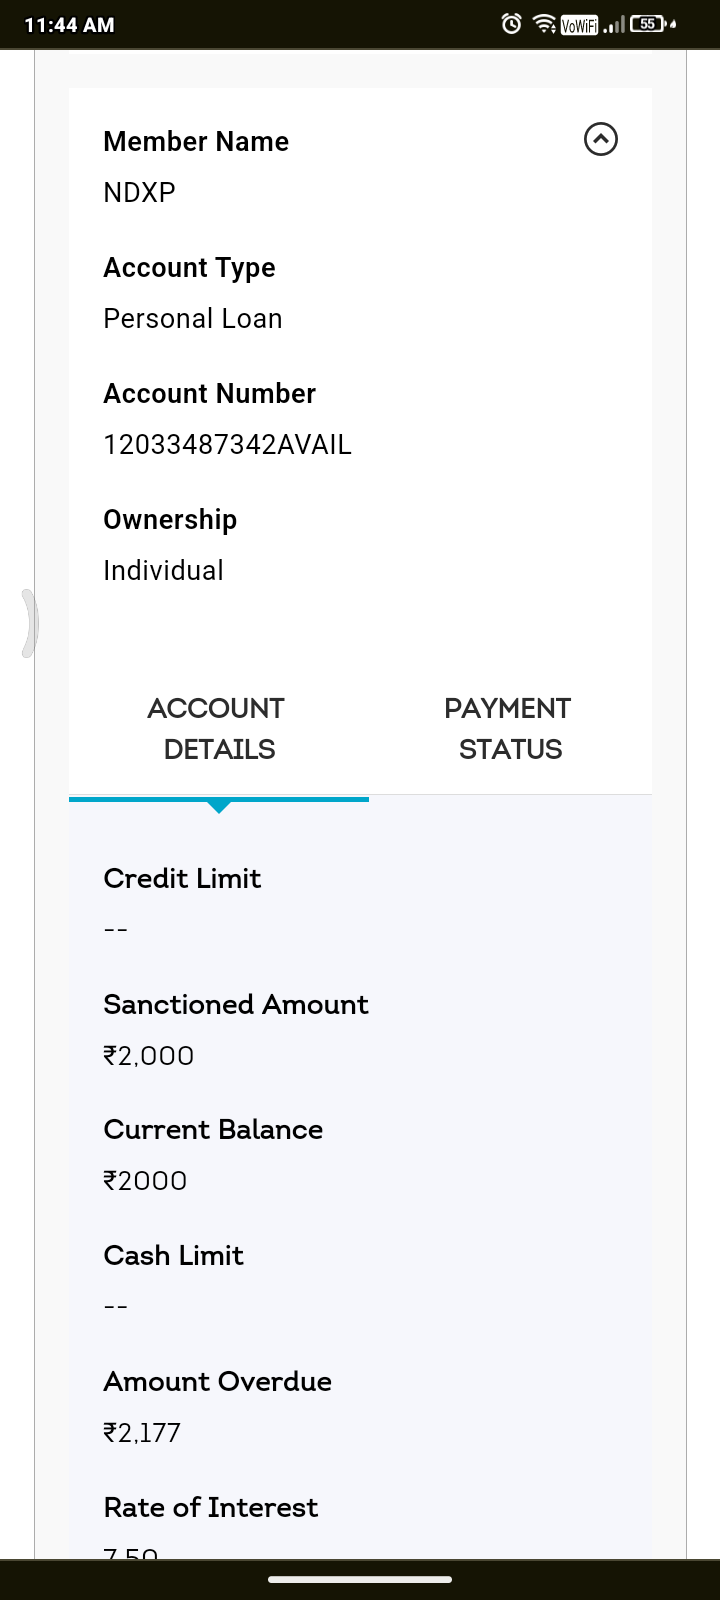Screen dimensions: 720x1600
Task: Tap the Amount Overdue value ₹2,177
Action: tap(142, 1433)
